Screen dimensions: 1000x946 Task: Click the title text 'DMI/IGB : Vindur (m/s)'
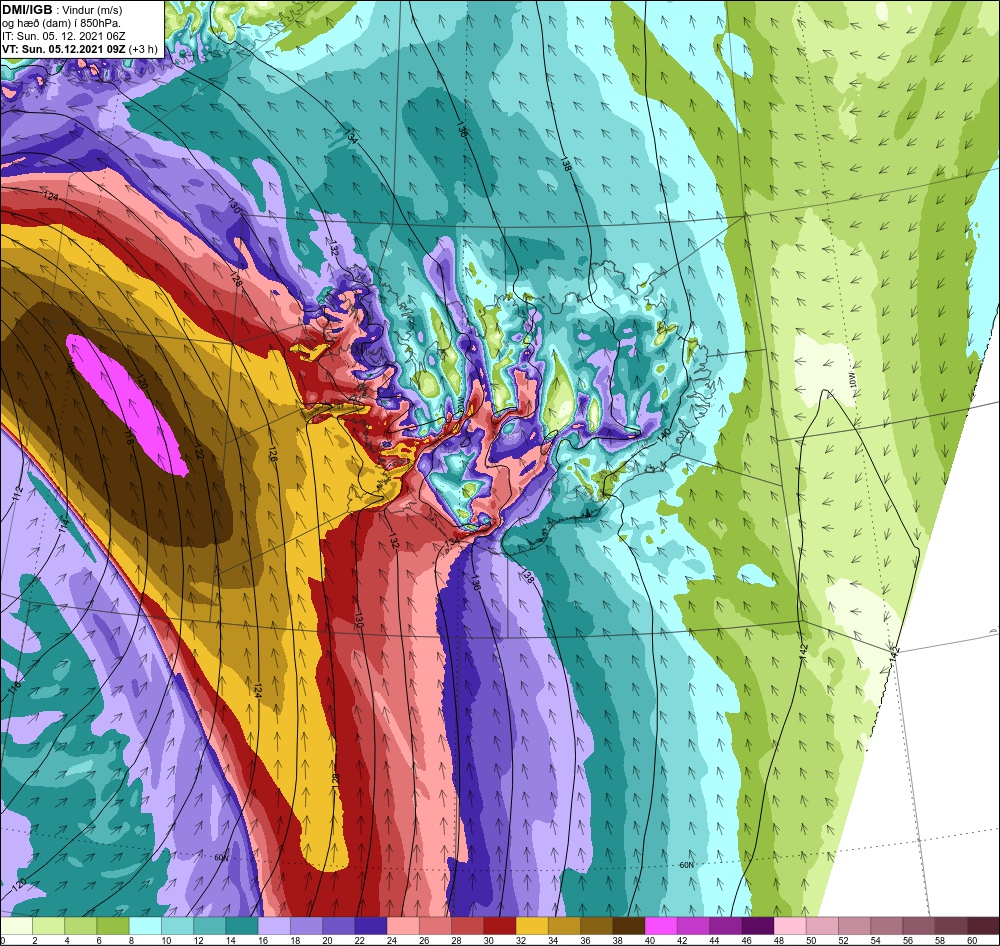pos(62,10)
